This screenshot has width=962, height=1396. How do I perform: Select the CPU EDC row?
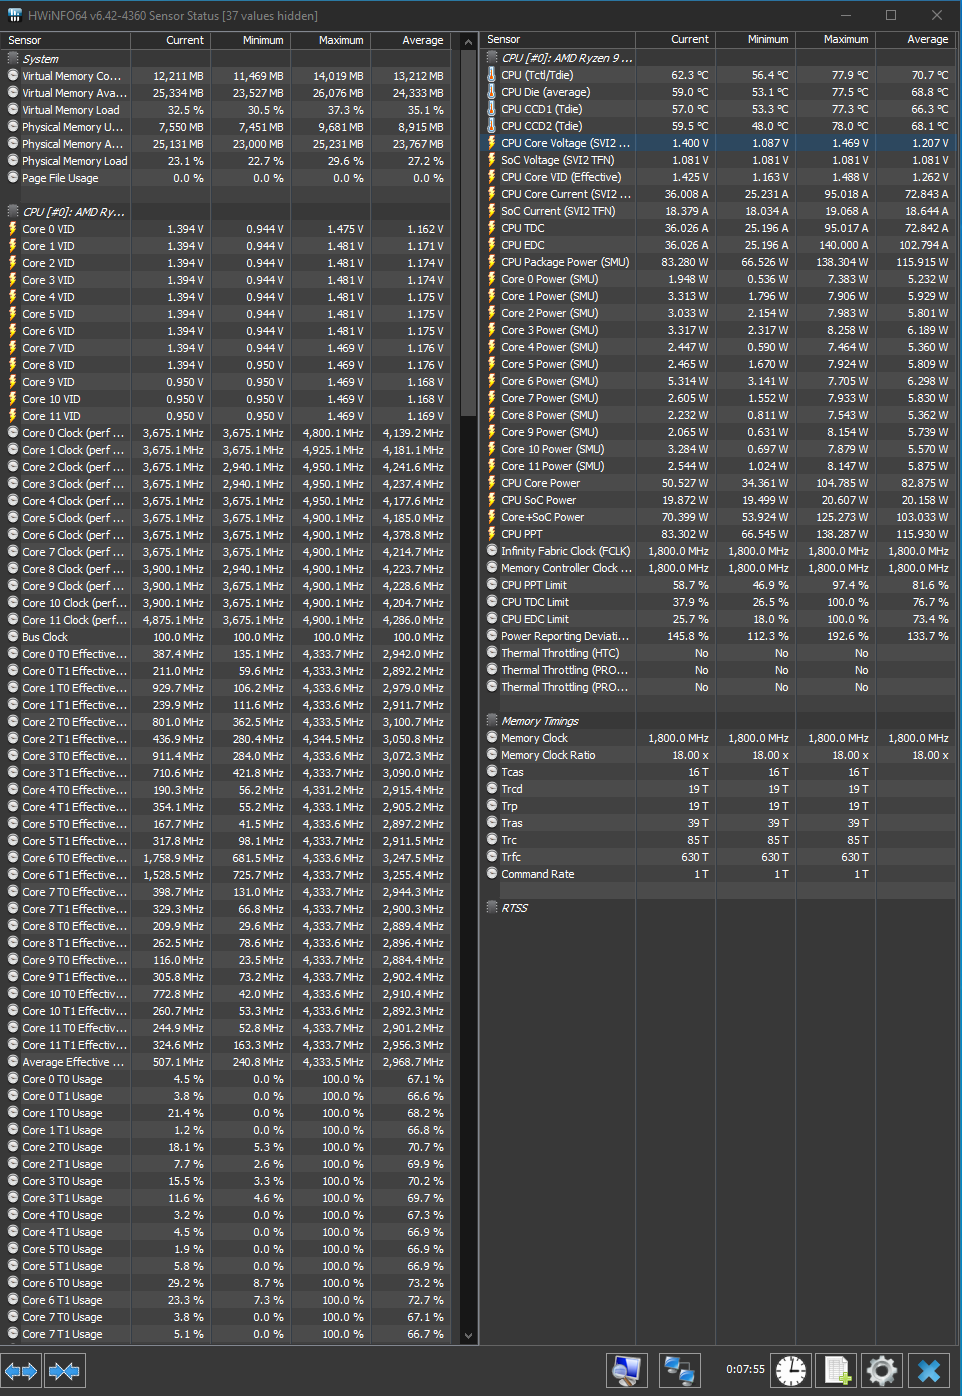point(718,244)
